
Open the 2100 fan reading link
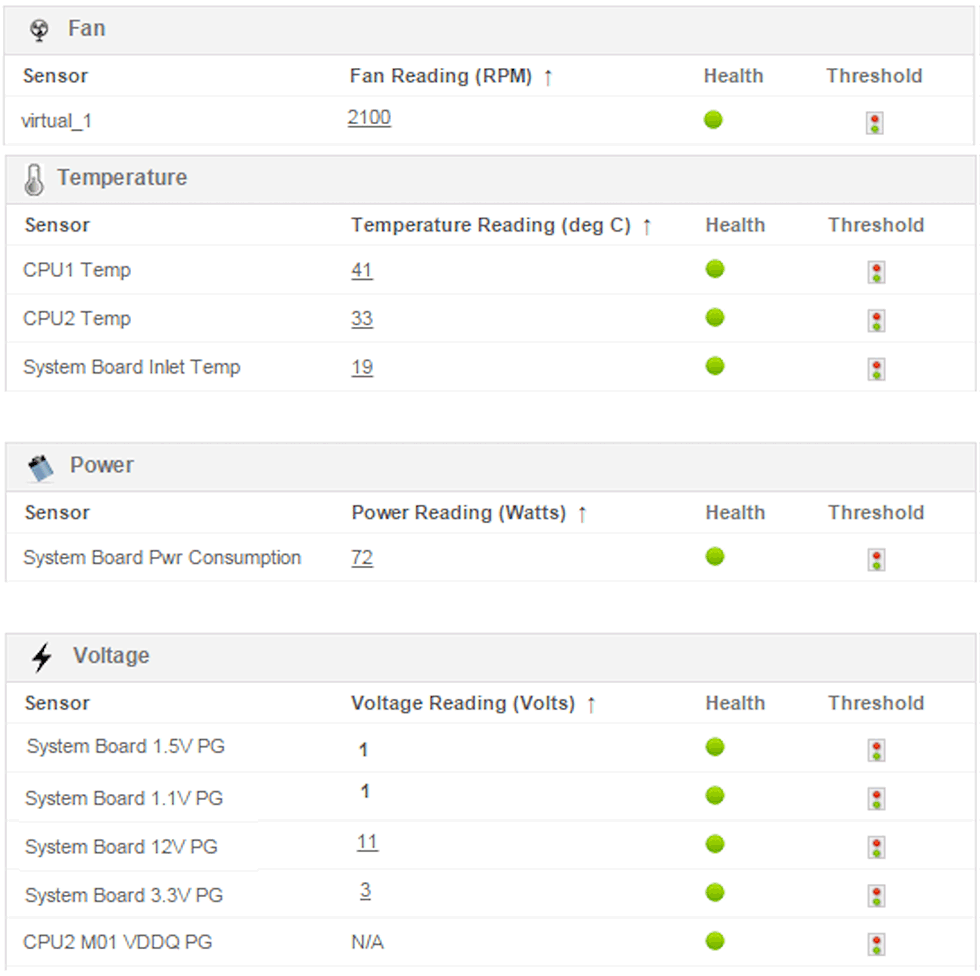point(369,118)
